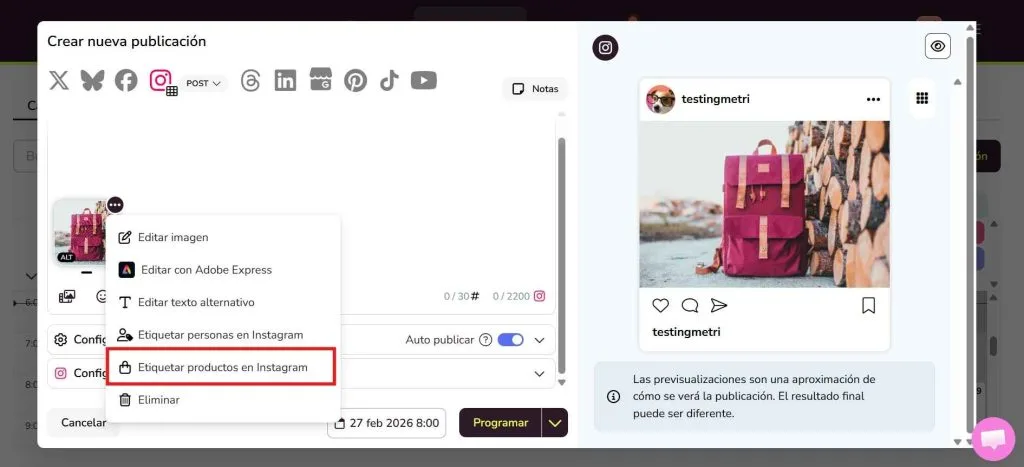The image size is (1024, 467).
Task: Toggle the preview eye icon
Action: tap(938, 46)
